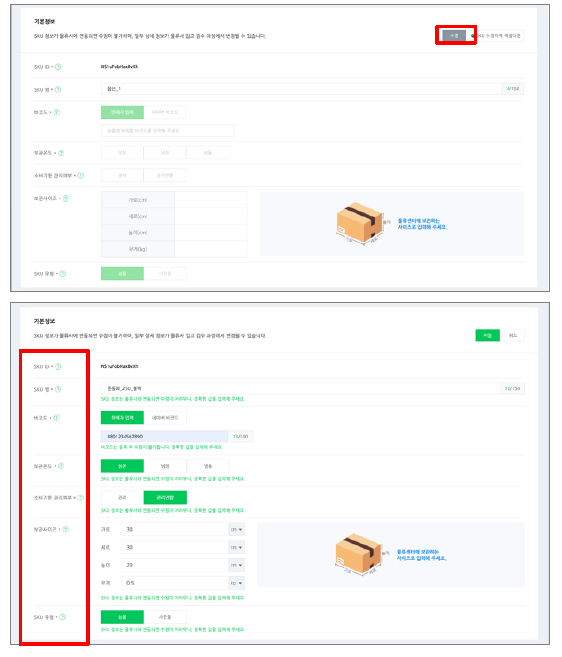
Task: Click the 바코드 help icon in read-only form
Action: click(x=57, y=112)
